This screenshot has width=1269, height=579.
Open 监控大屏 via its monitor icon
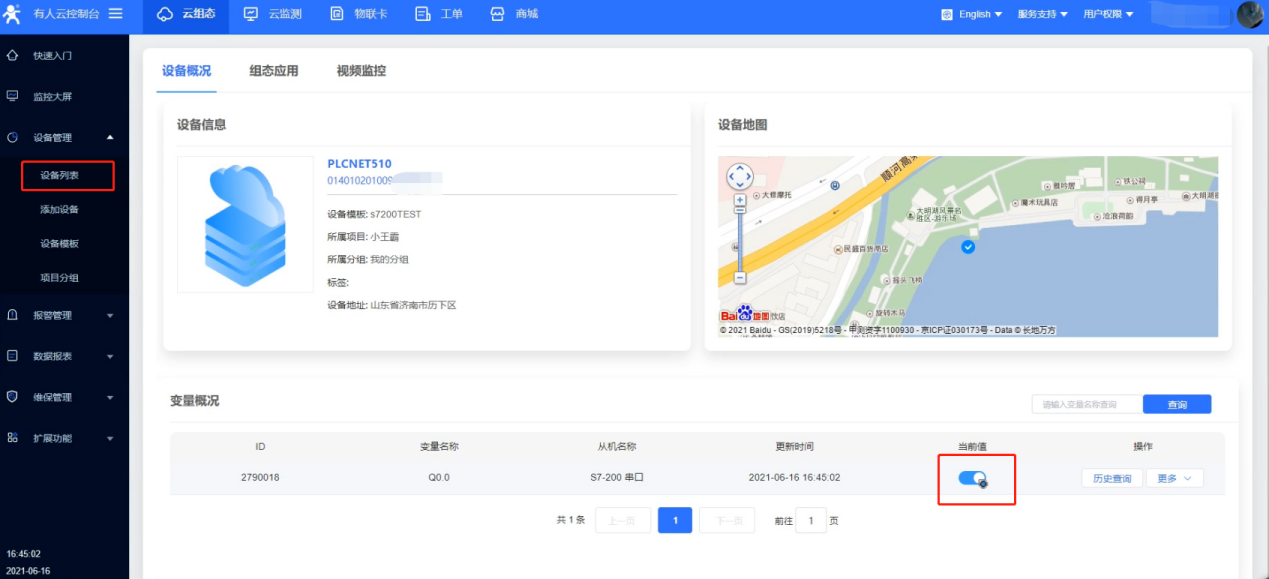pos(13,96)
